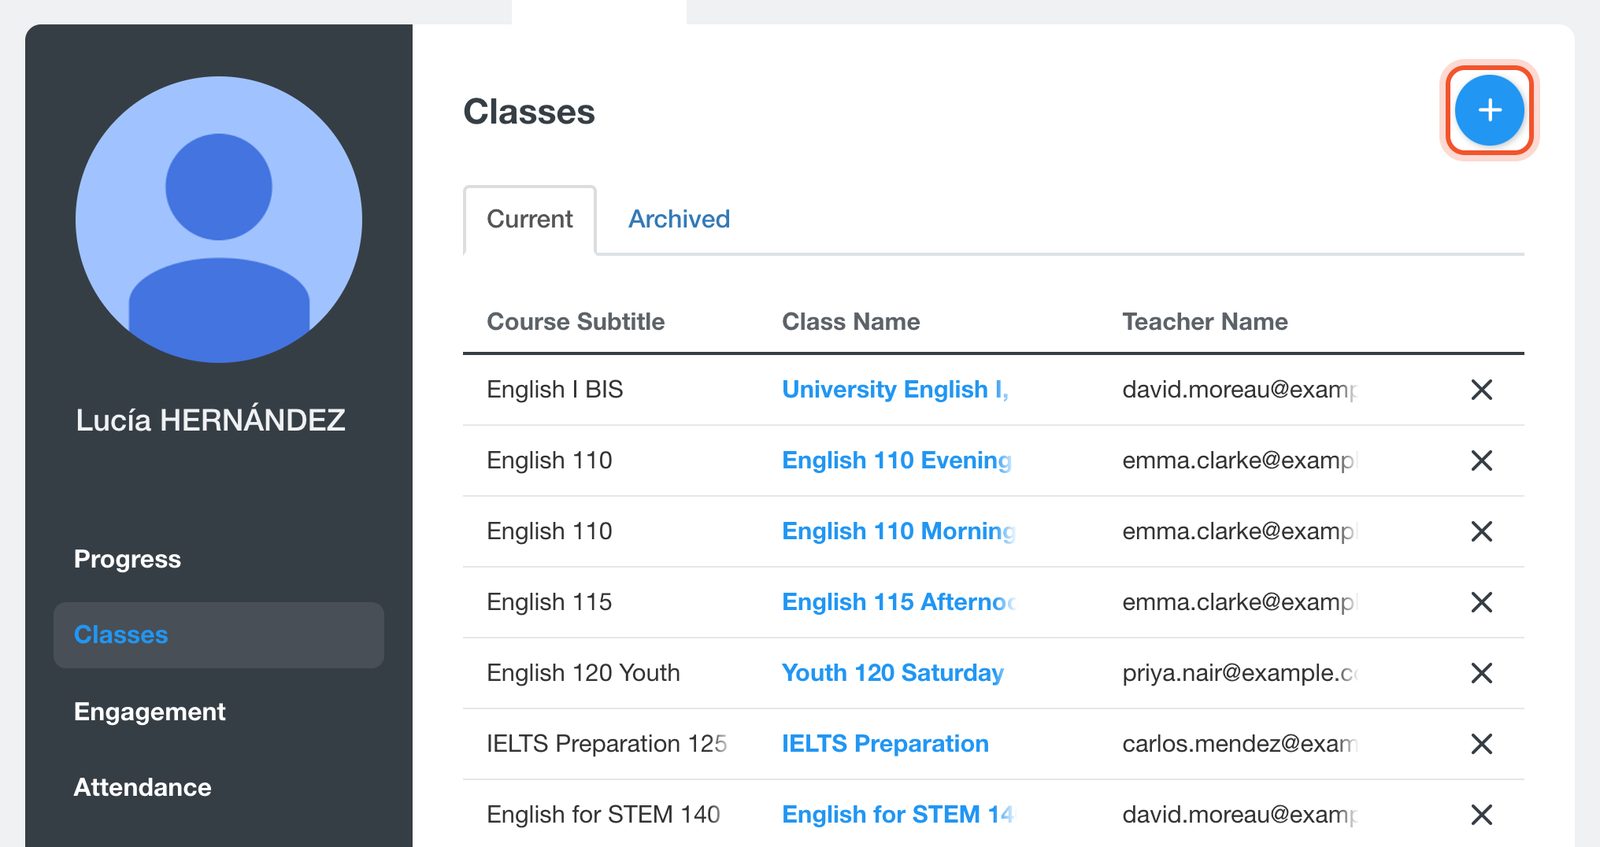Click the Teacher Name column header
The image size is (1600, 847).
[1205, 322]
